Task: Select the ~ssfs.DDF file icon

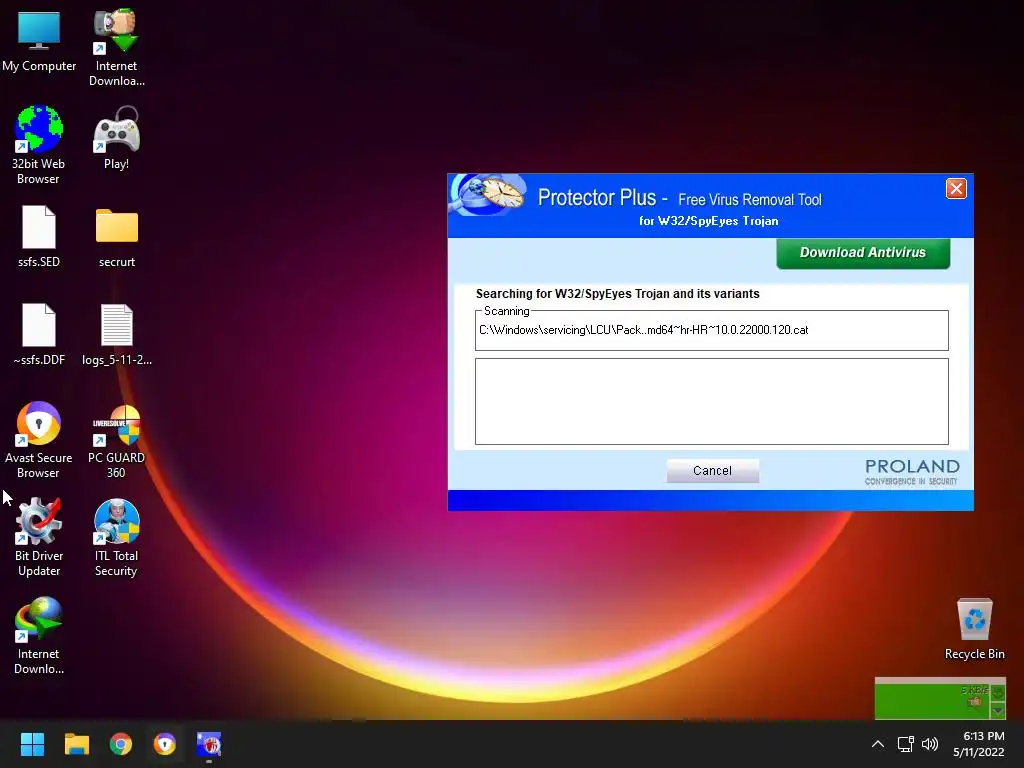Action: [x=39, y=334]
